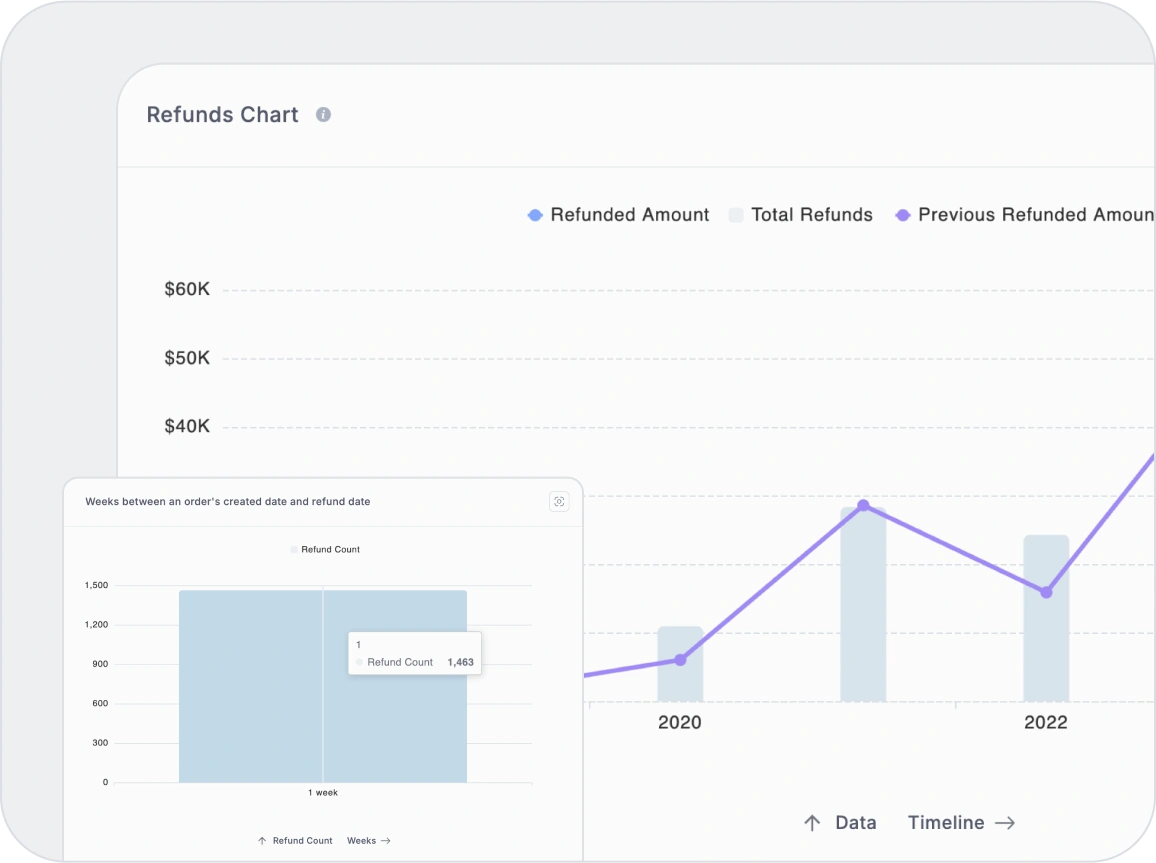
Task: Click the info icon beside Refunds Chart
Action: click(323, 115)
